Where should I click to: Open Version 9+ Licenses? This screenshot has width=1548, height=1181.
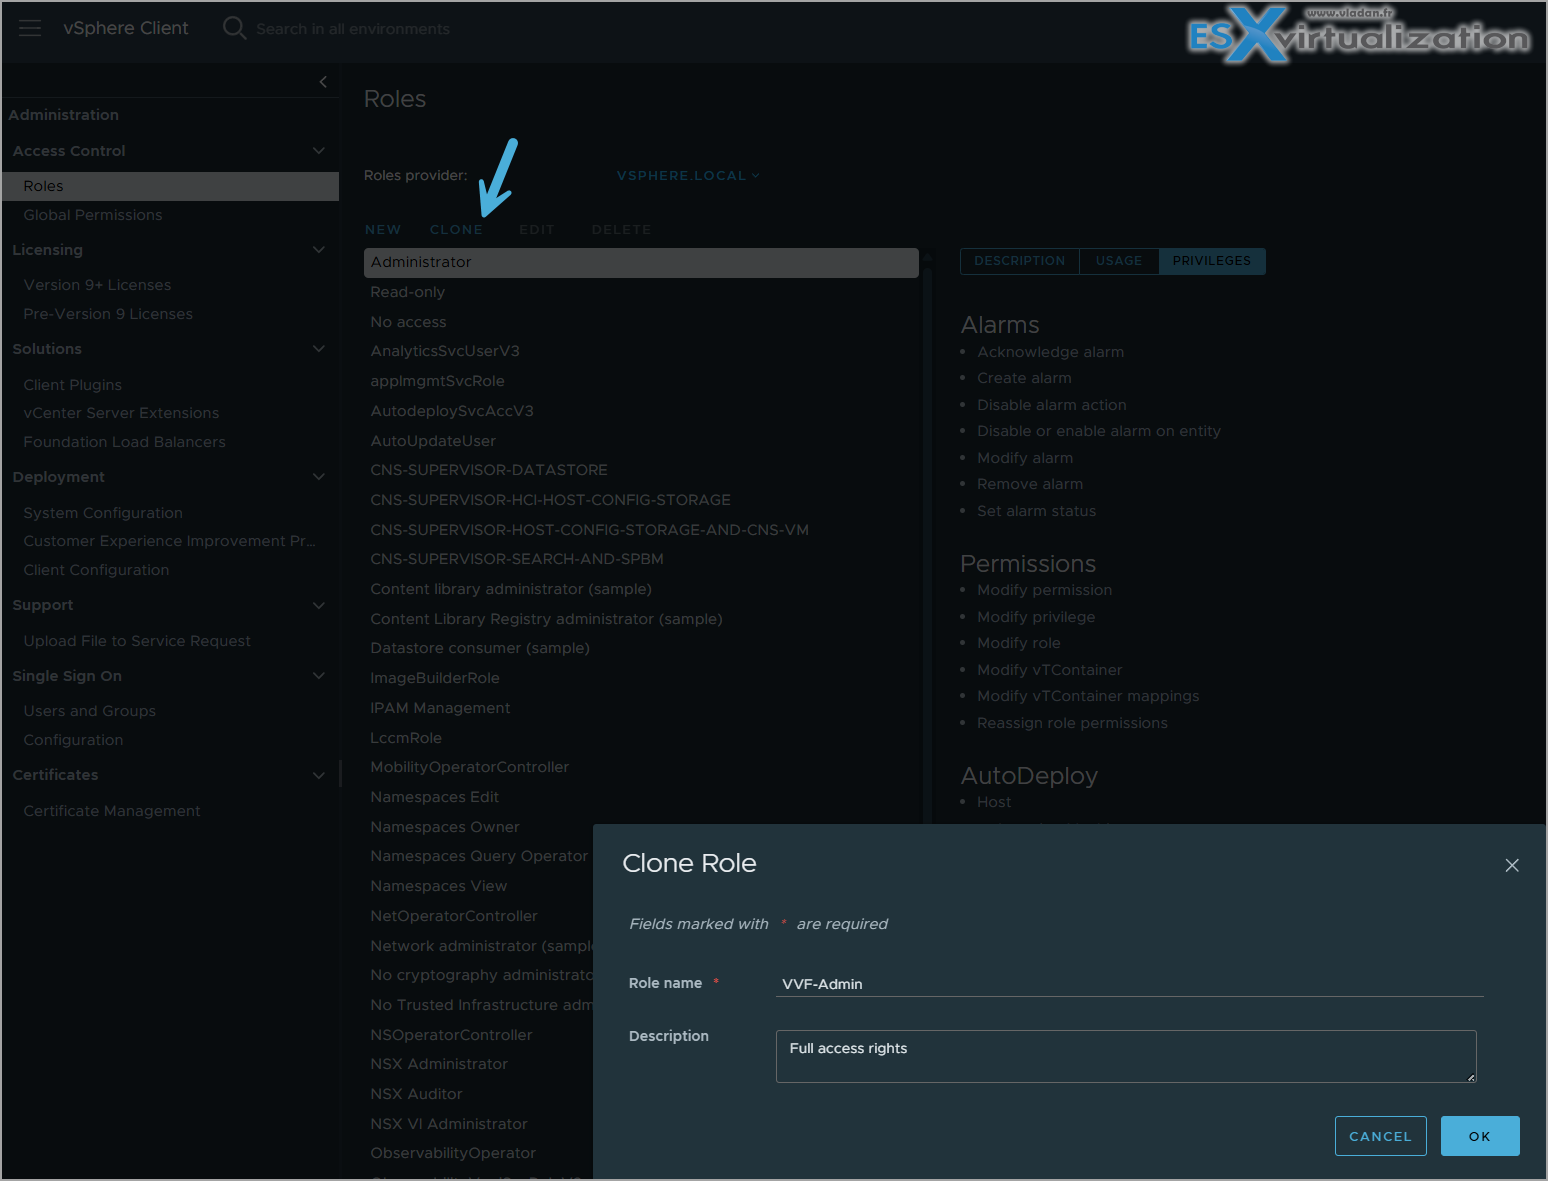tap(98, 285)
